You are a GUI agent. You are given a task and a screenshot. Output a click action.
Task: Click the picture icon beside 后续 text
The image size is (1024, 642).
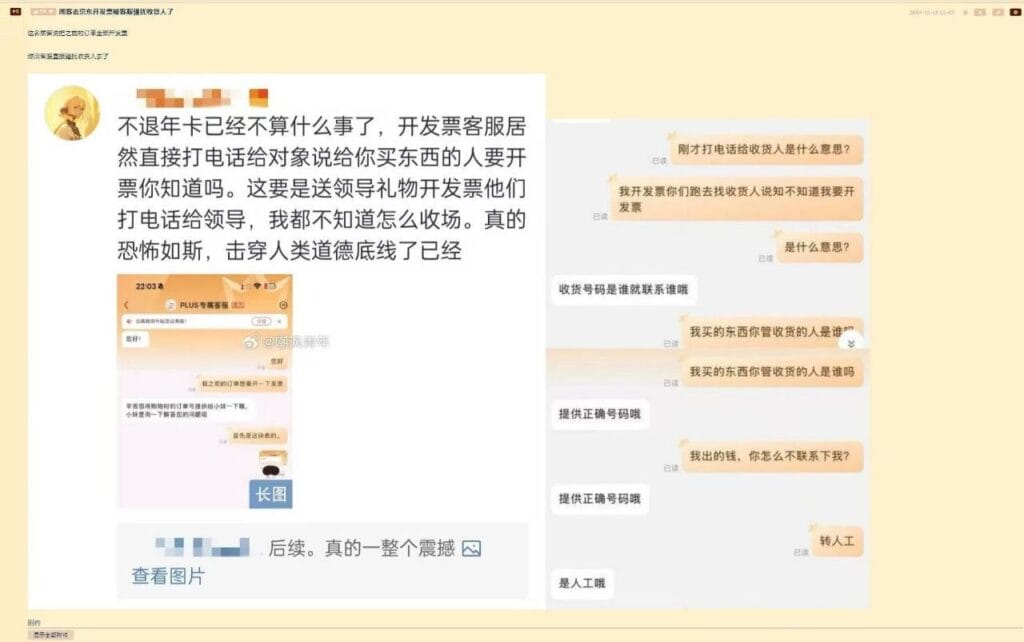pos(472,548)
